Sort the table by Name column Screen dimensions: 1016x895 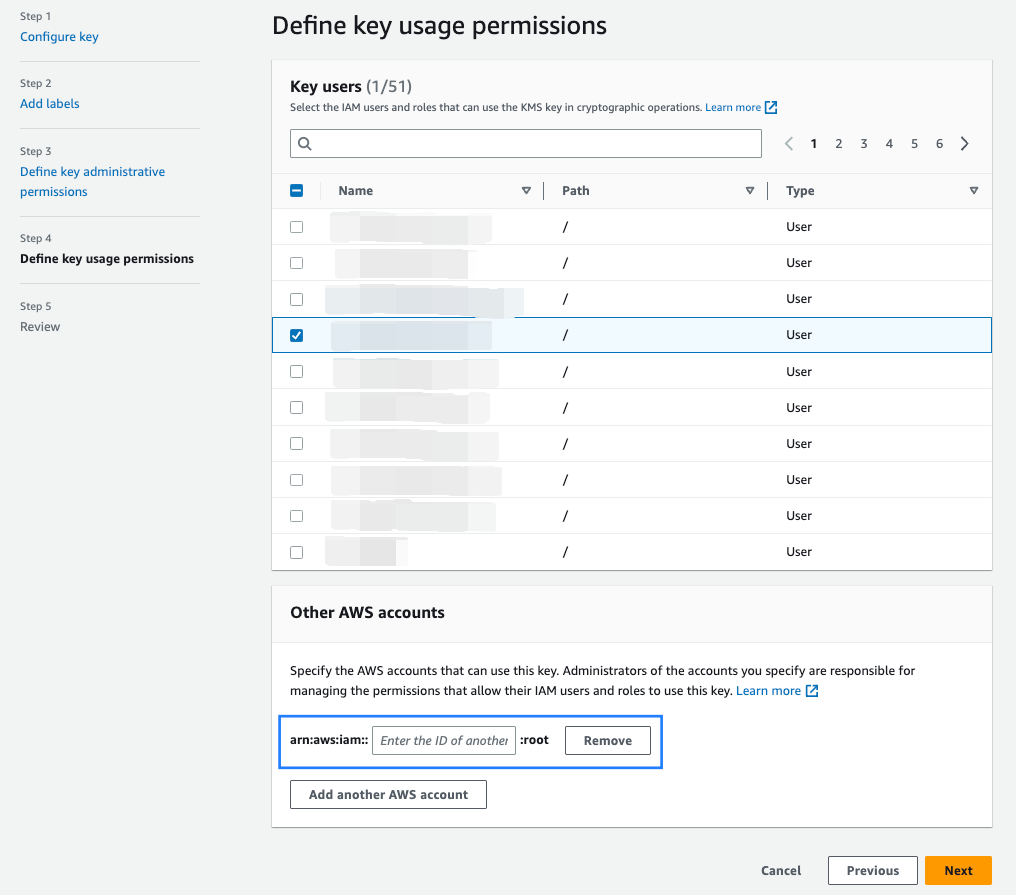coord(526,191)
